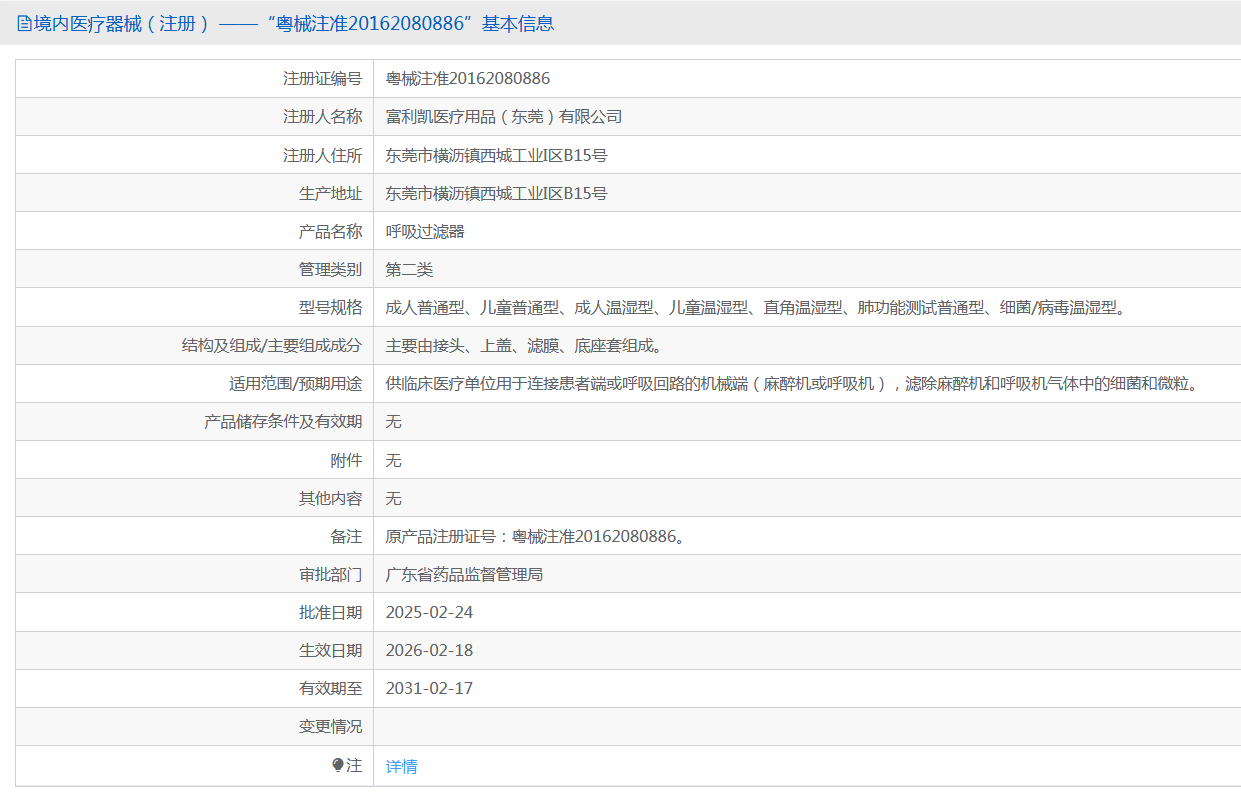This screenshot has height=793, width=1241.
Task: Click the 审批部门 label
Action: click(330, 575)
